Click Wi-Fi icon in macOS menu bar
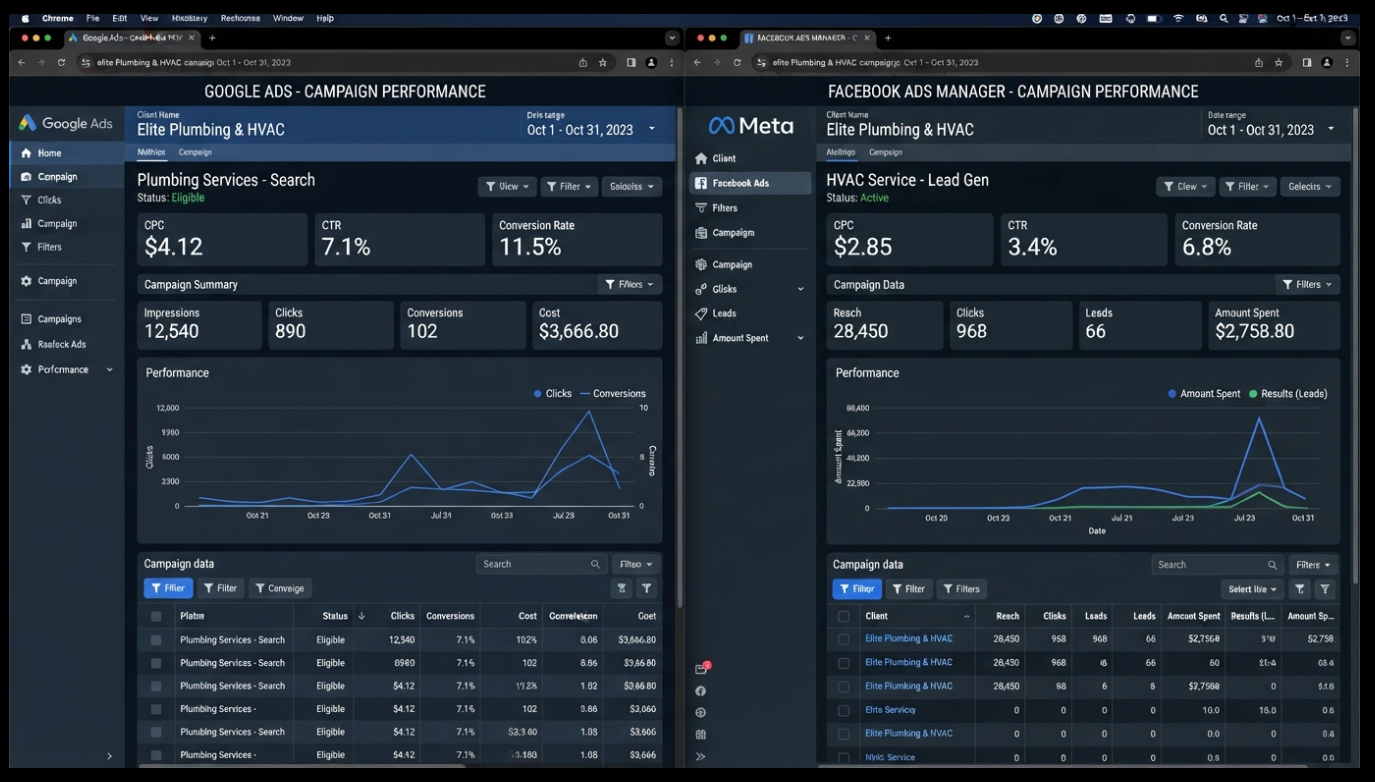The image size is (1375, 782). pos(1178,18)
